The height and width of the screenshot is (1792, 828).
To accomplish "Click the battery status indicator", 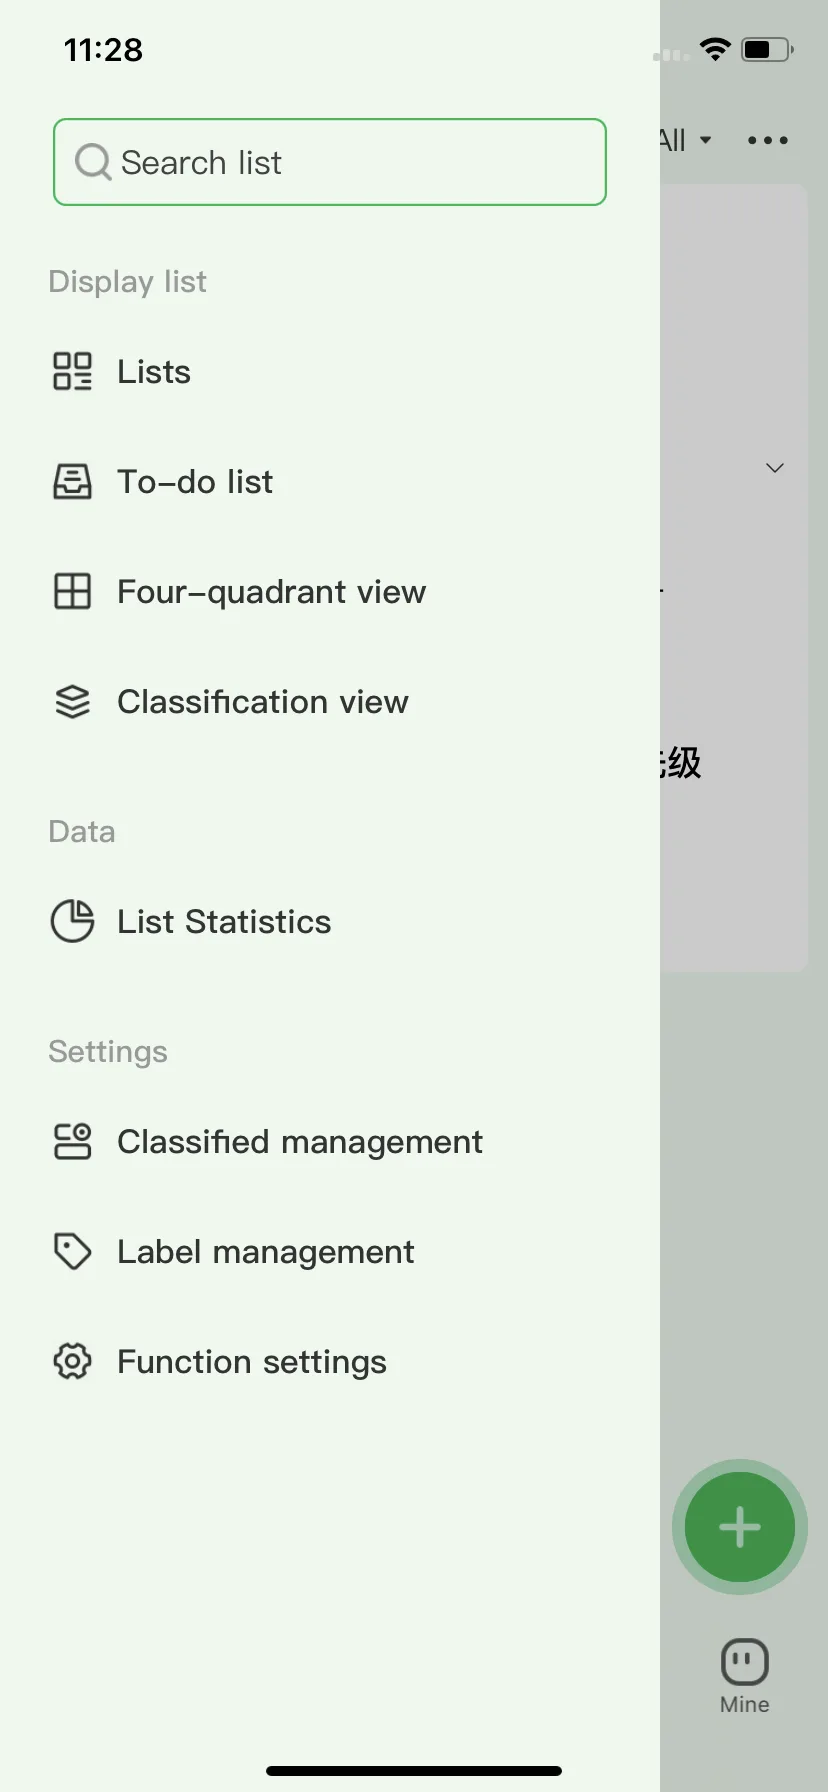I will 767,49.
